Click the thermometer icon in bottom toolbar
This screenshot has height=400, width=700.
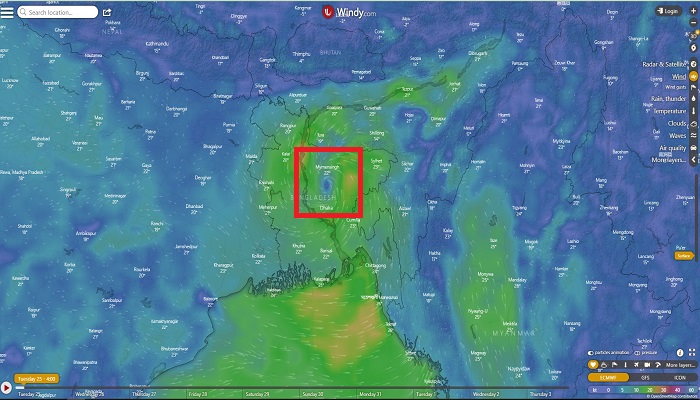[625, 365]
